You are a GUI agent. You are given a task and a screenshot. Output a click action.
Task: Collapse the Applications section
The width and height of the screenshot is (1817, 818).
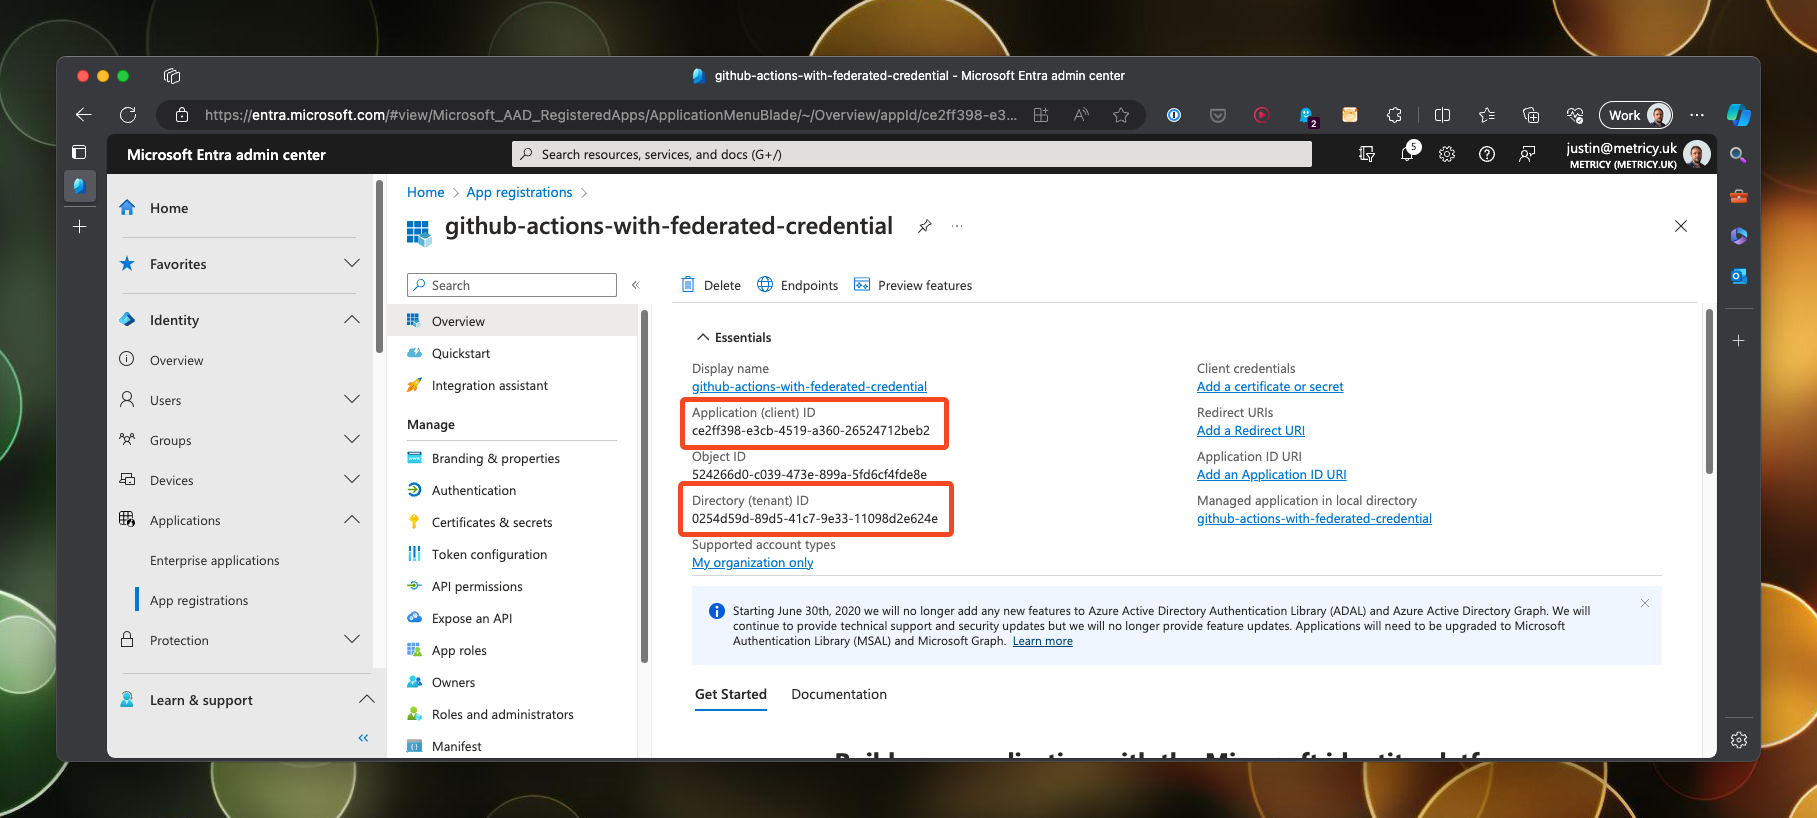[x=351, y=520]
